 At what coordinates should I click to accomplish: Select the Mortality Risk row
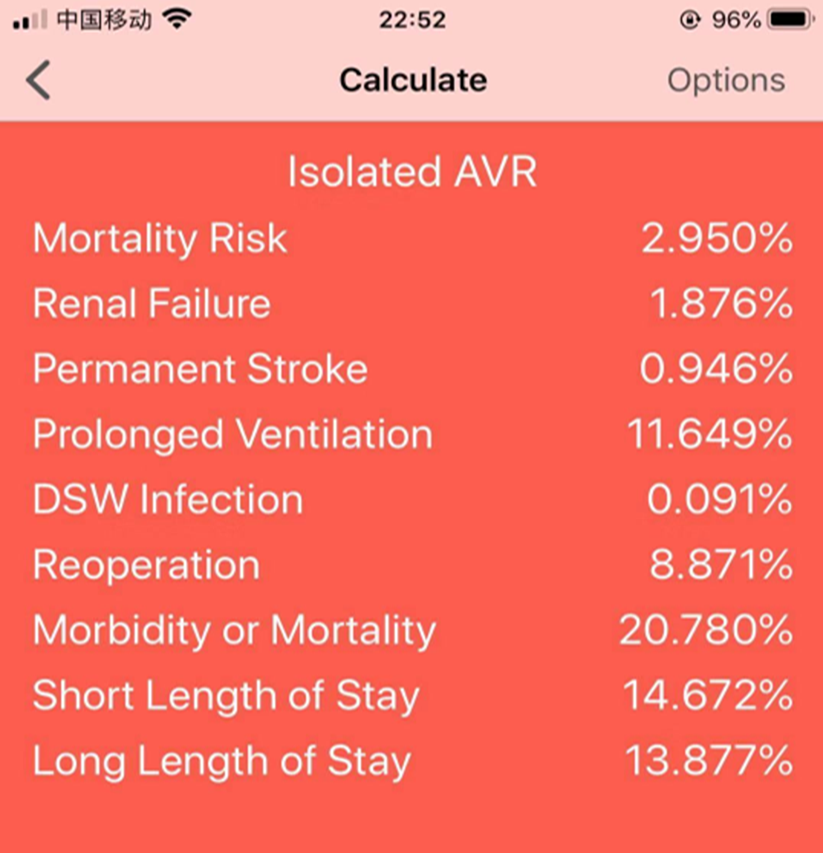[x=412, y=238]
